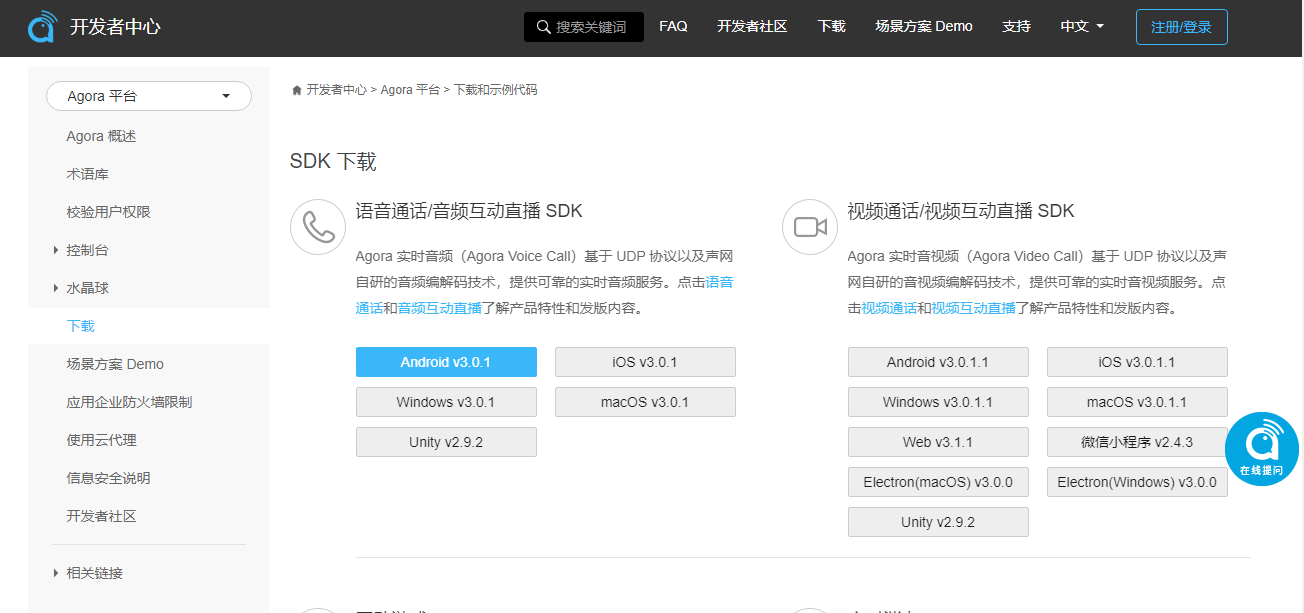This screenshot has width=1304, height=613.
Task: Open Agora 概述 in sidebar
Action: point(101,136)
